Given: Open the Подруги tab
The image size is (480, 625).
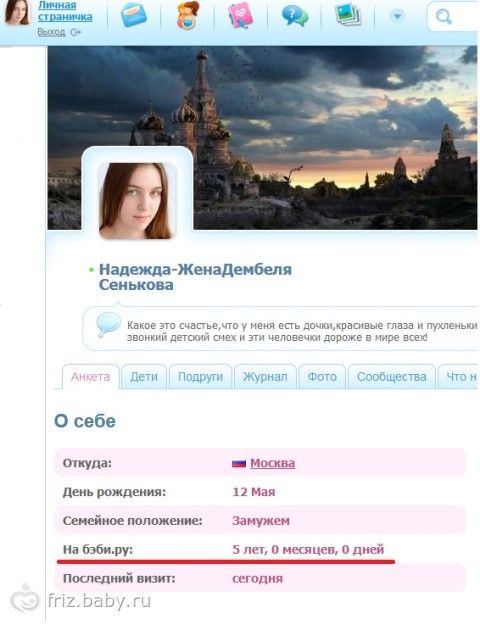Looking at the screenshot, I should 200,377.
